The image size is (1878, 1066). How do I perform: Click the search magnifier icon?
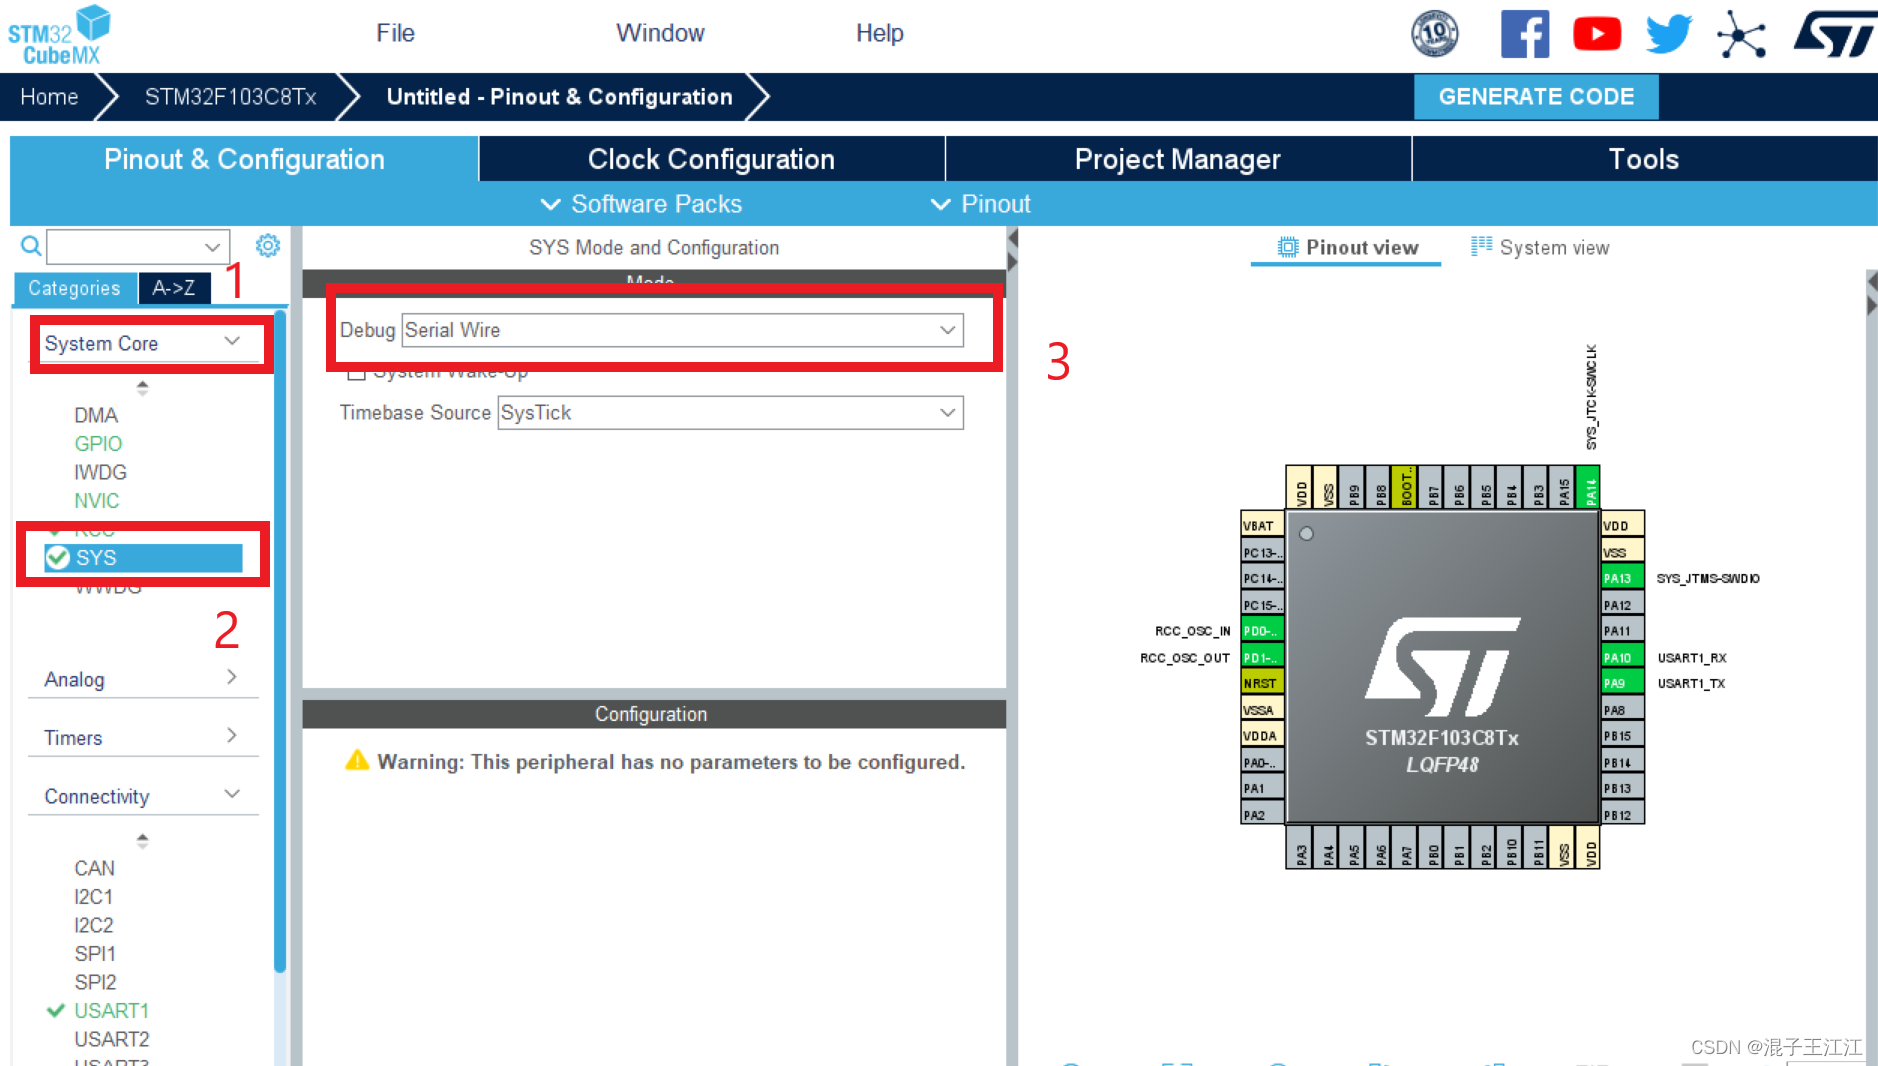point(31,246)
